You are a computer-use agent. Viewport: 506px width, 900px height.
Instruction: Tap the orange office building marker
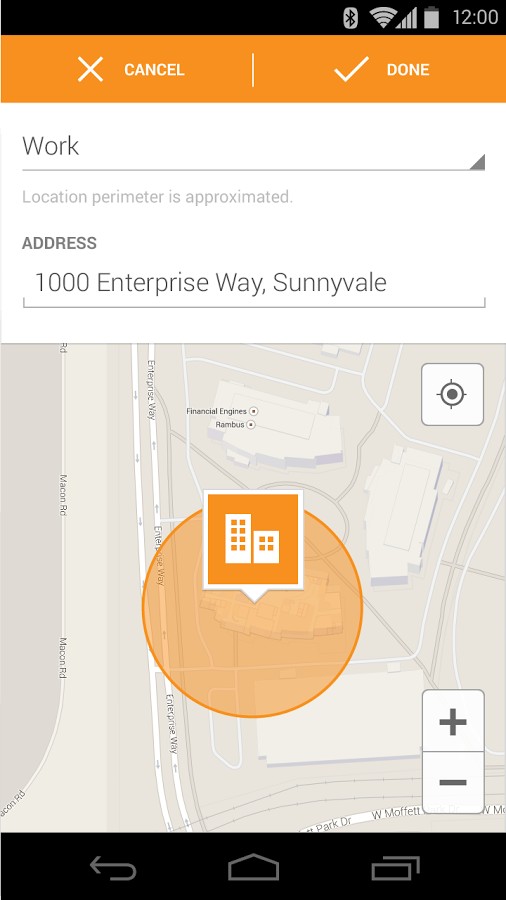(253, 540)
